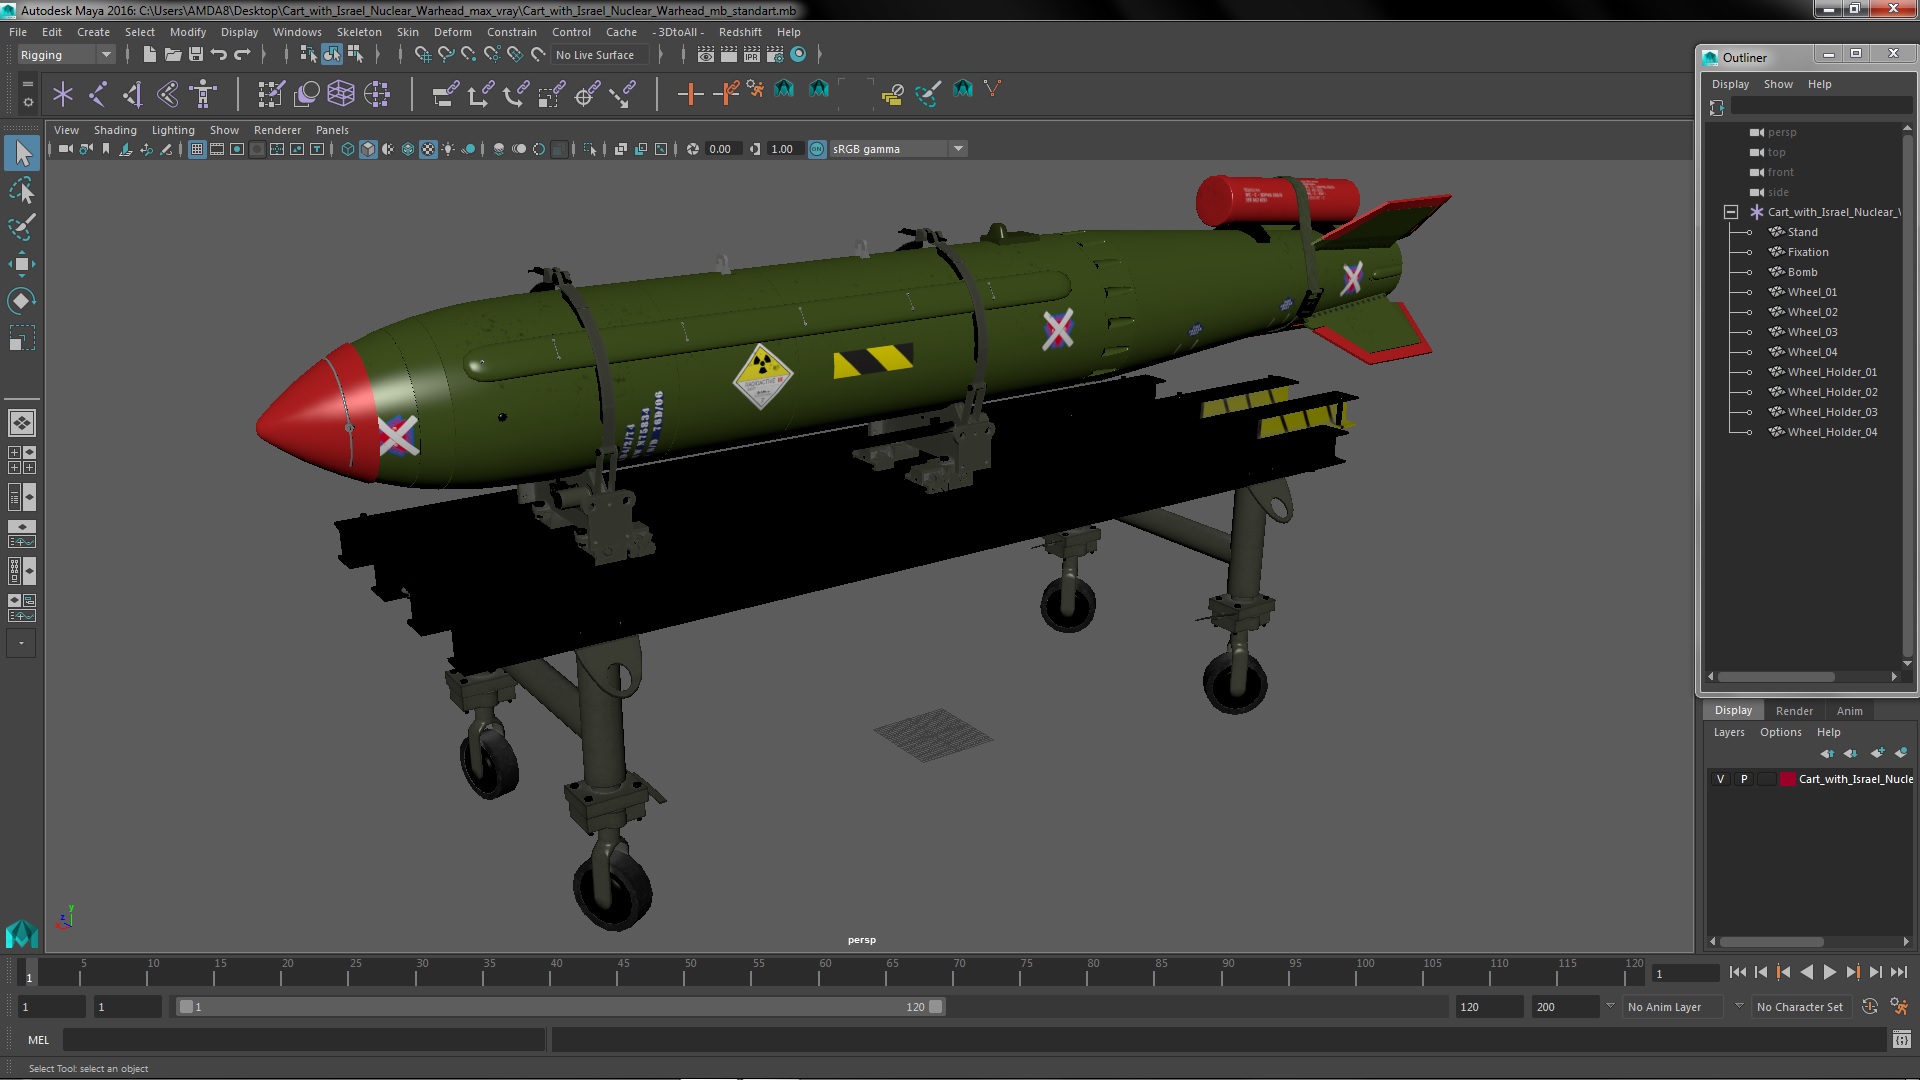Expand Wheel_Holder_01 node in Outliner
Screen dimensions: 1920x1080
point(1749,372)
